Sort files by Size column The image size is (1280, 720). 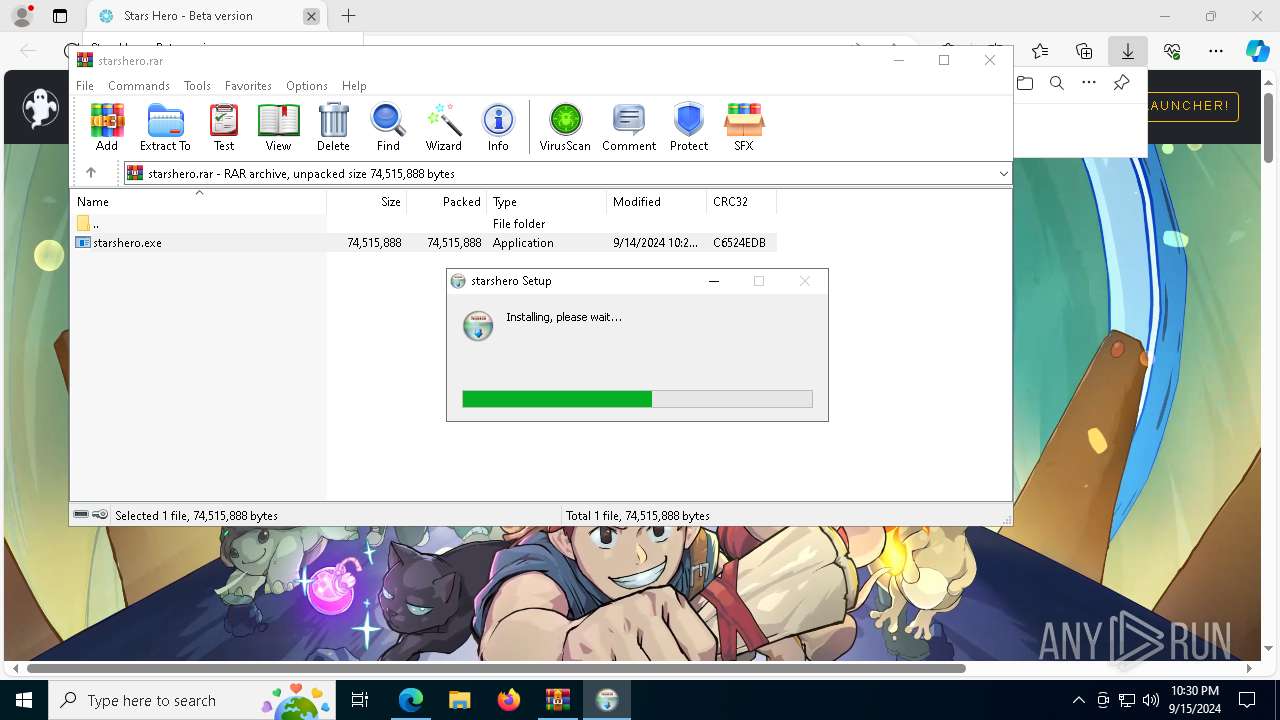pyautogui.click(x=367, y=202)
